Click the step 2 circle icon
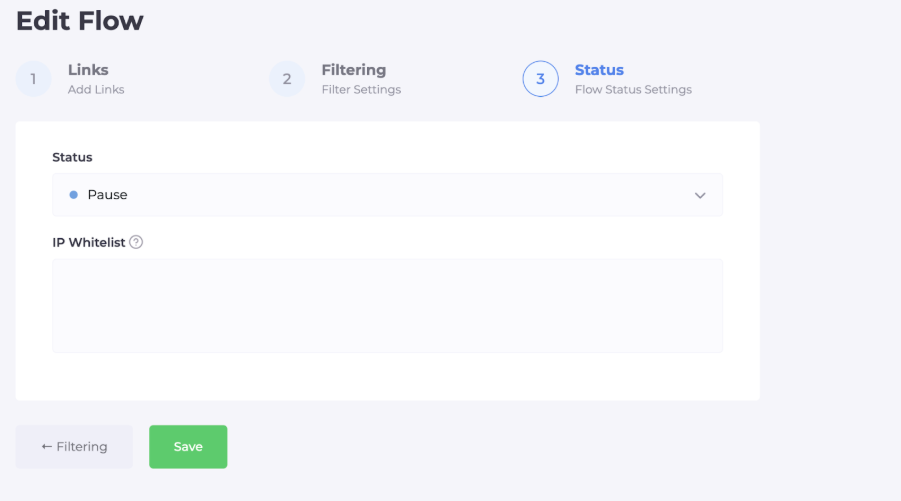 pyautogui.click(x=287, y=79)
